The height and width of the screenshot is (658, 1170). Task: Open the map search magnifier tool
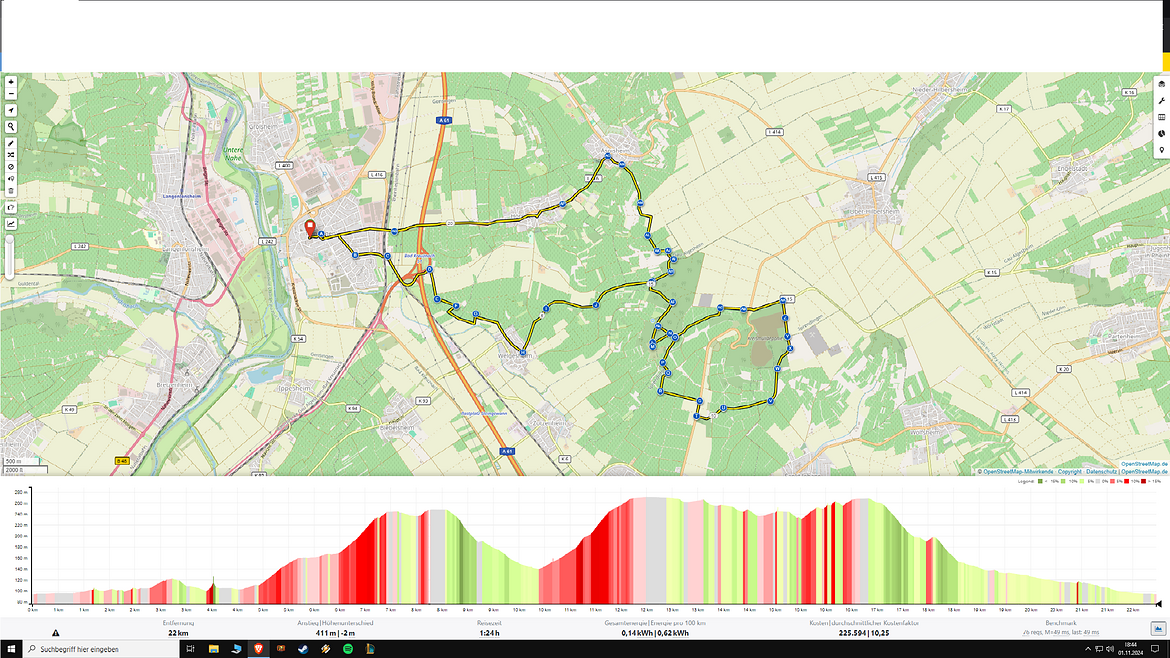point(10,126)
